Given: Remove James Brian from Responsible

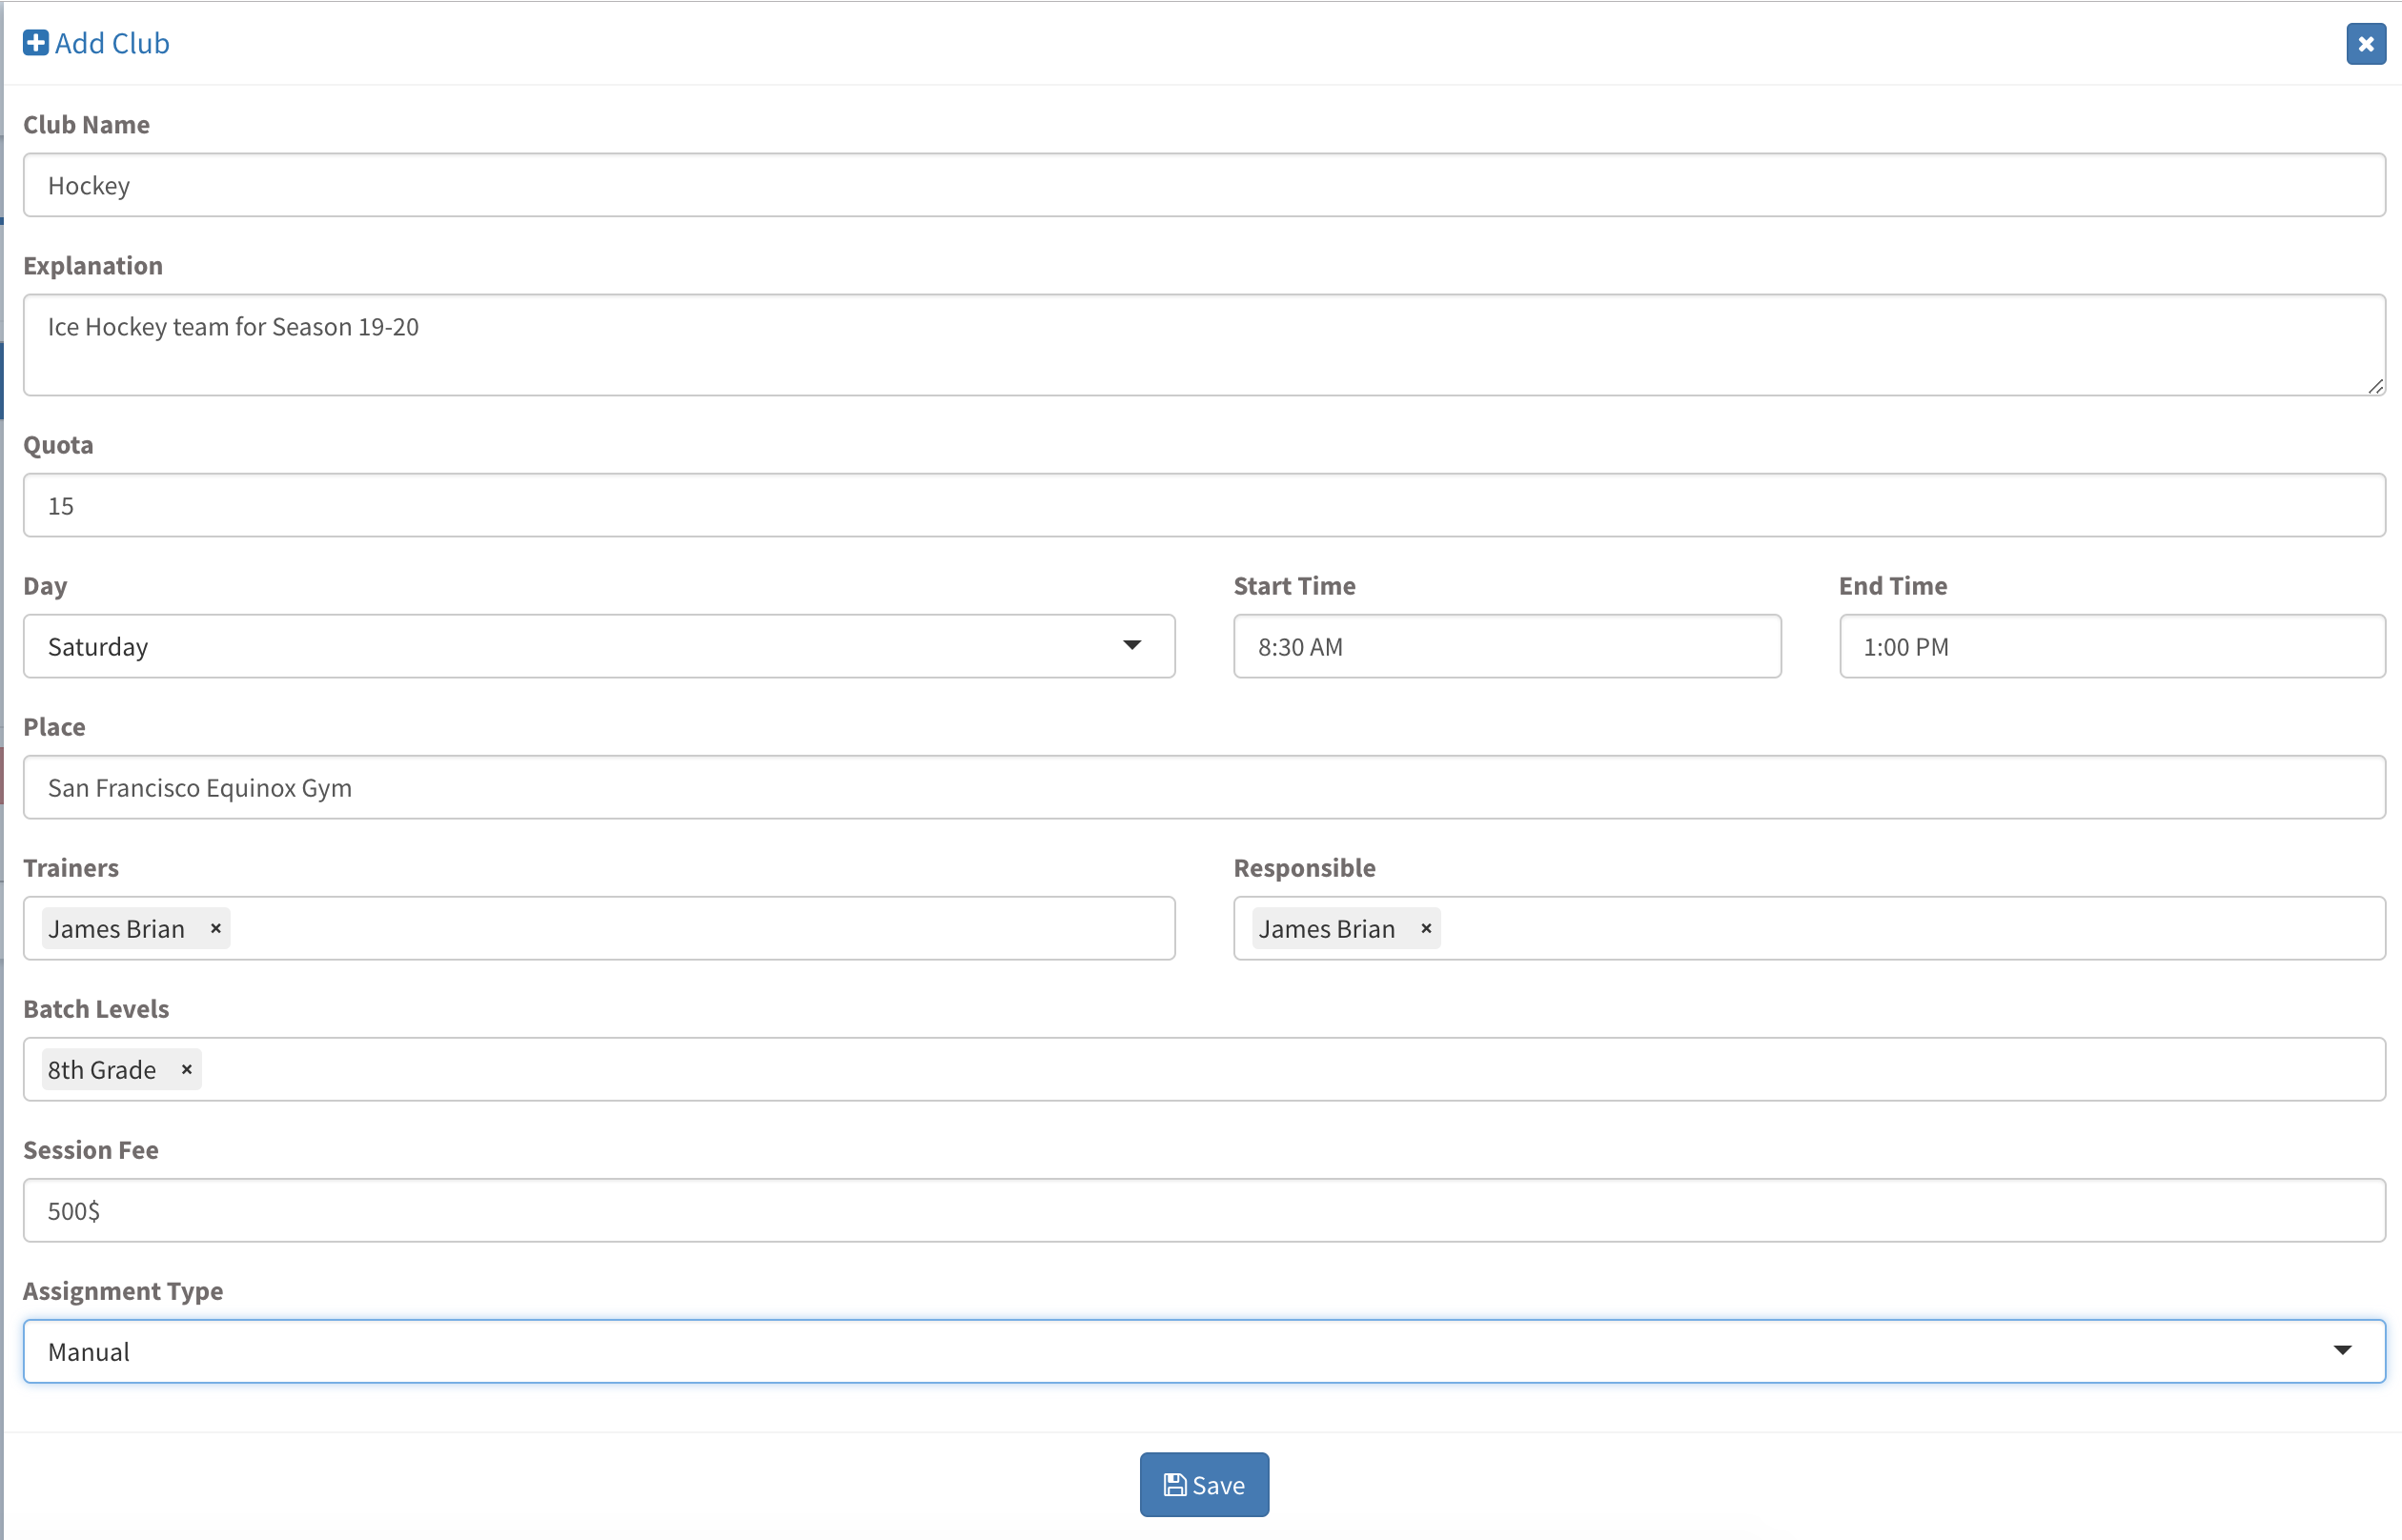Looking at the screenshot, I should tap(1426, 928).
